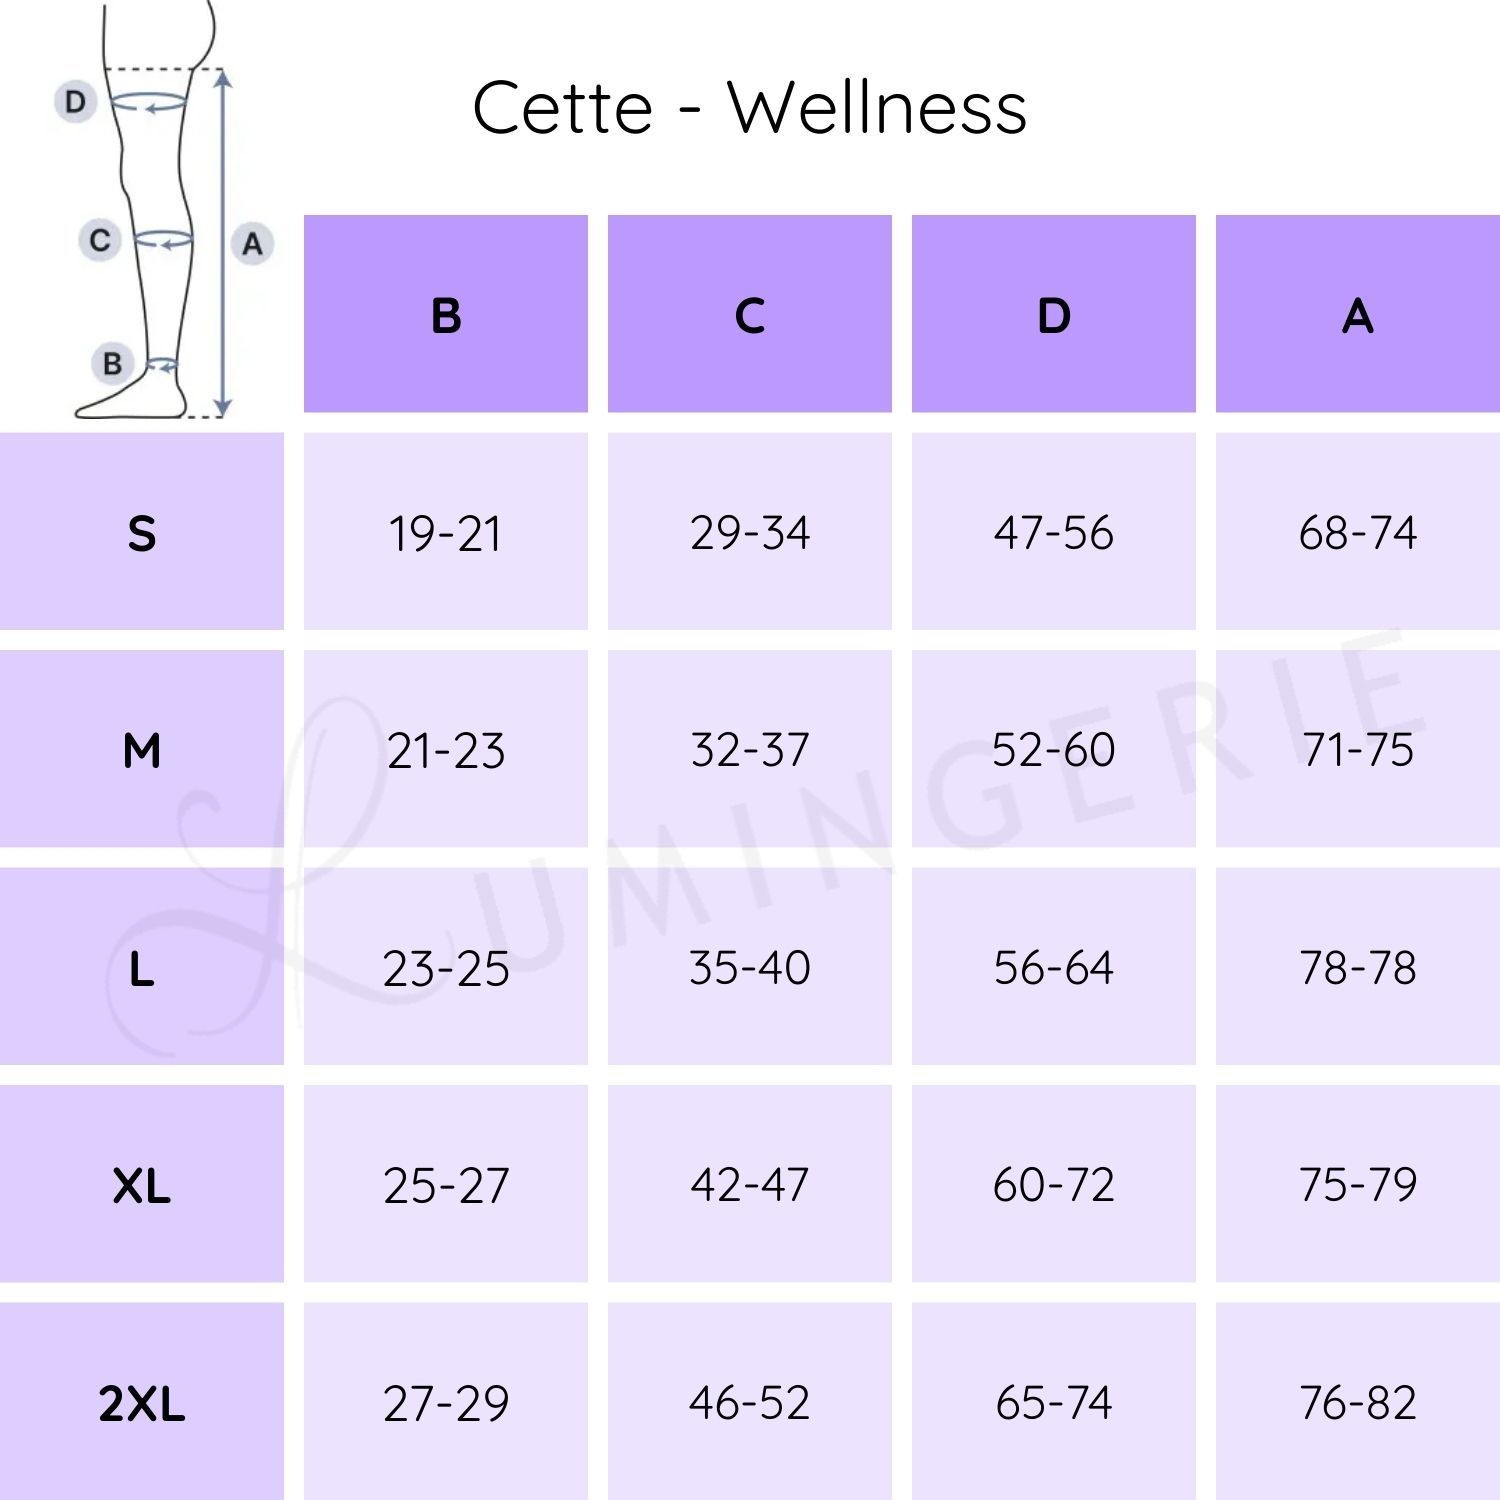The width and height of the screenshot is (1500, 1500).
Task: Select the C column header
Action: tap(750, 314)
